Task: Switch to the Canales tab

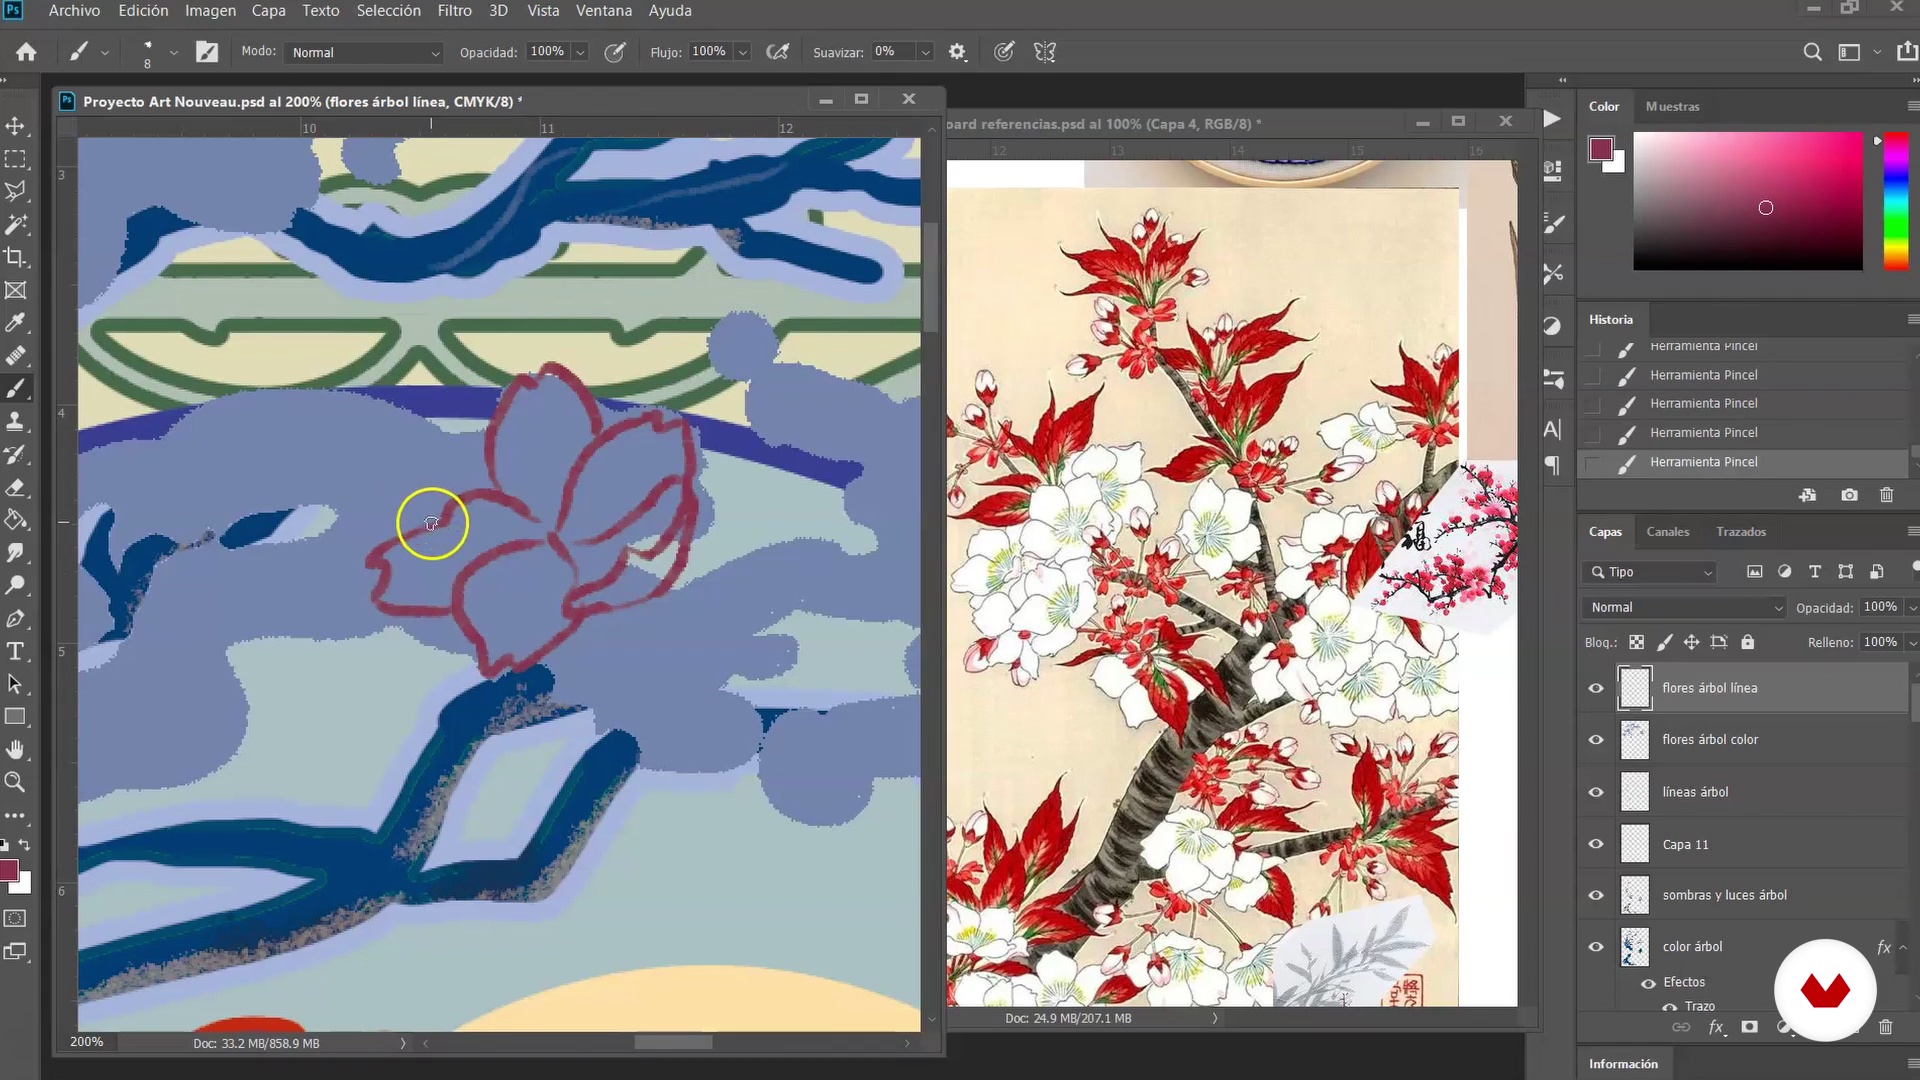Action: (1667, 532)
